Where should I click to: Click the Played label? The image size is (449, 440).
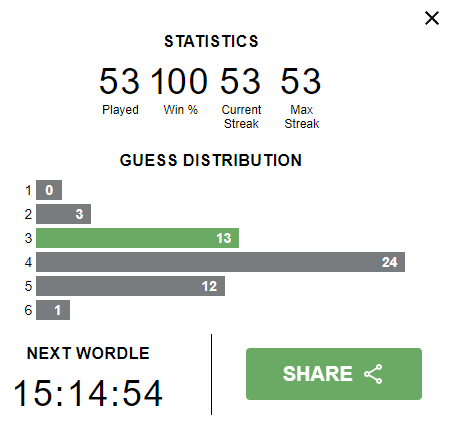(120, 110)
